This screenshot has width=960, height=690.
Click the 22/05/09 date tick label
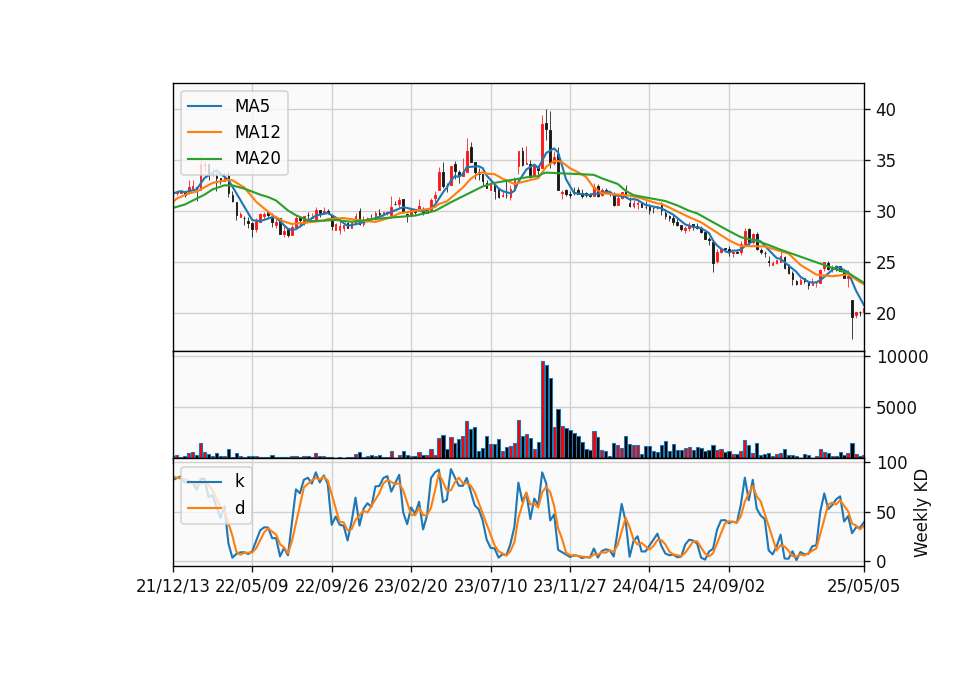click(252, 586)
